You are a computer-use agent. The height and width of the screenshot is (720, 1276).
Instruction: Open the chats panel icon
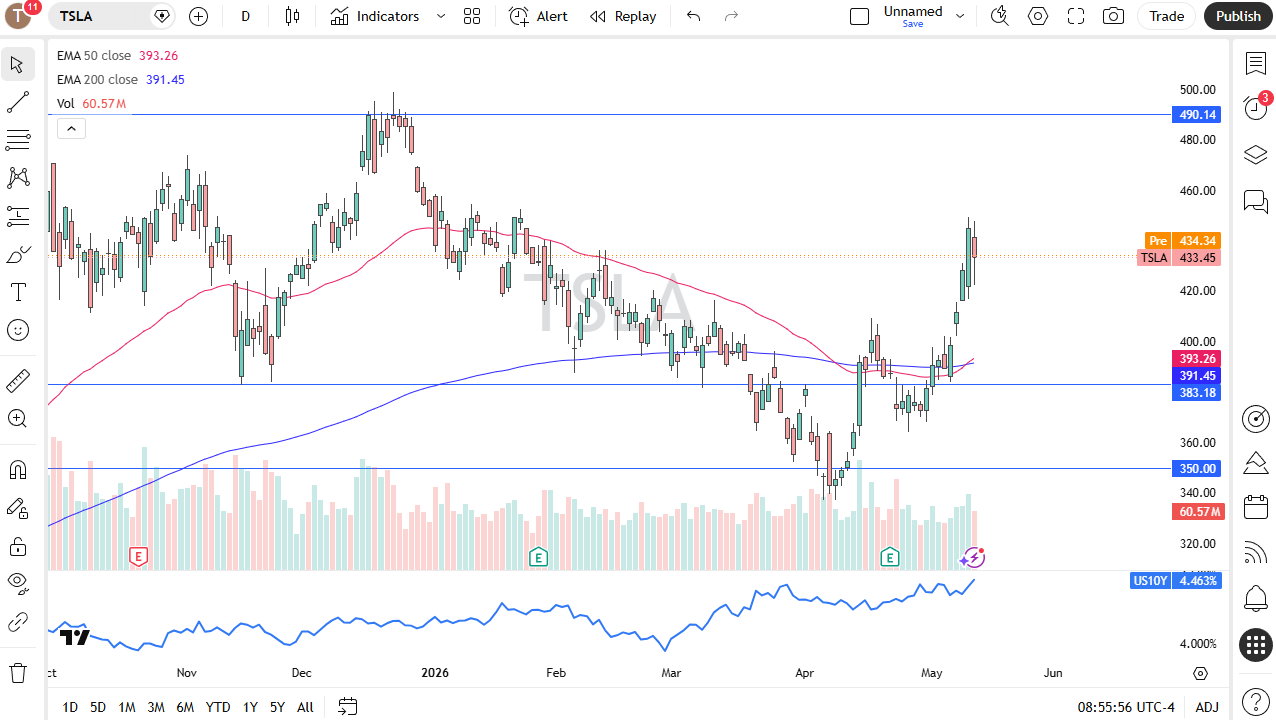click(1256, 202)
